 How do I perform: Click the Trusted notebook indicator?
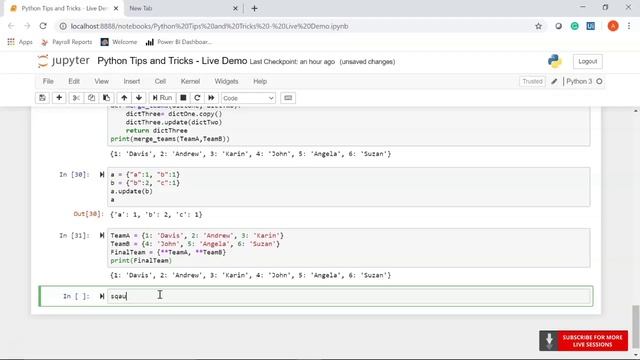[x=532, y=82]
